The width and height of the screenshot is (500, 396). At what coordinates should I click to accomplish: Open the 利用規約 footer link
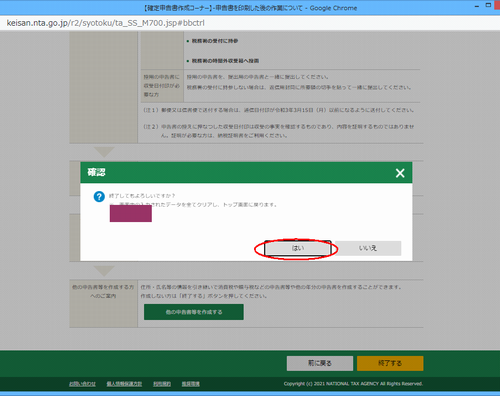coord(162,384)
